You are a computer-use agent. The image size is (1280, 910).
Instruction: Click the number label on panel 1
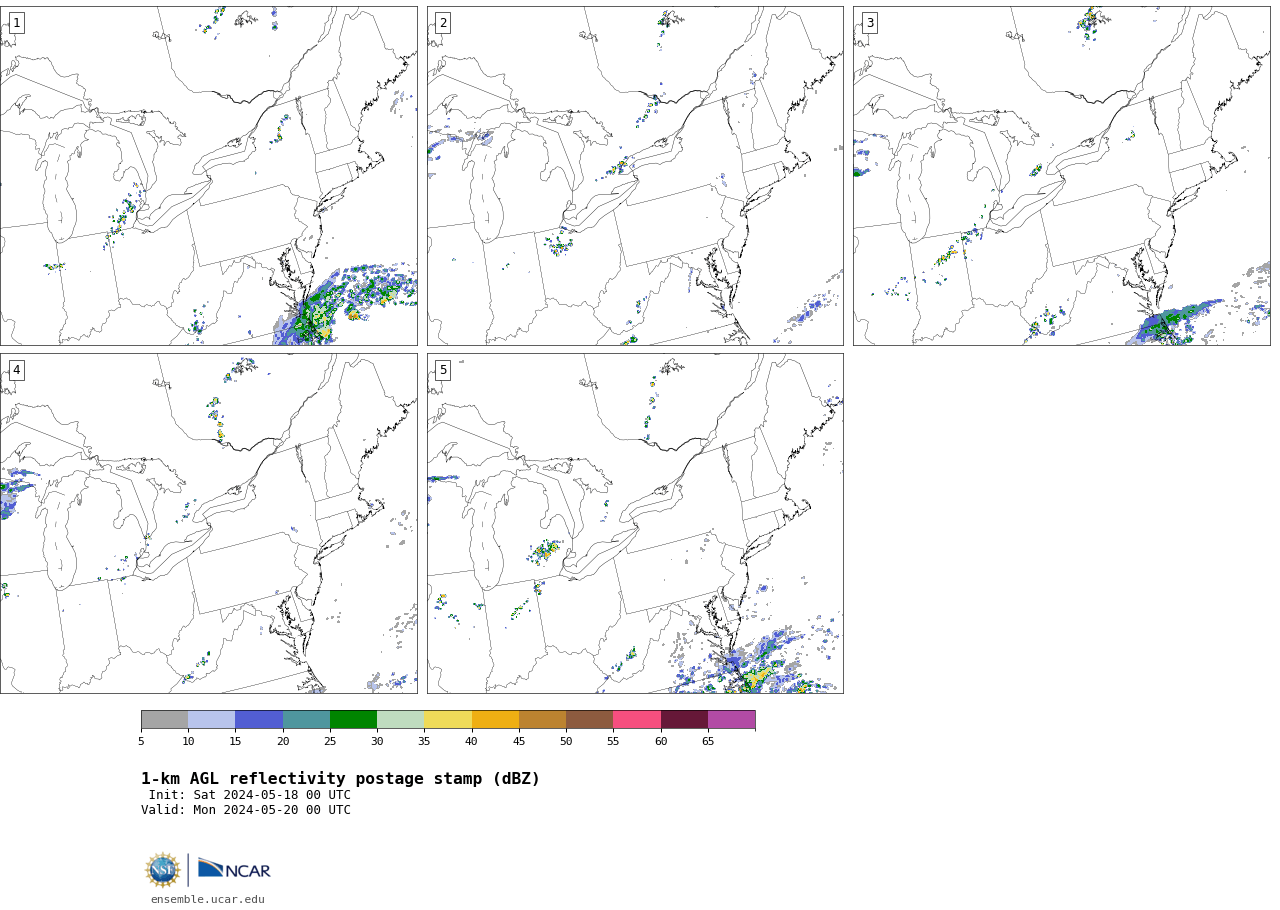[x=16, y=23]
